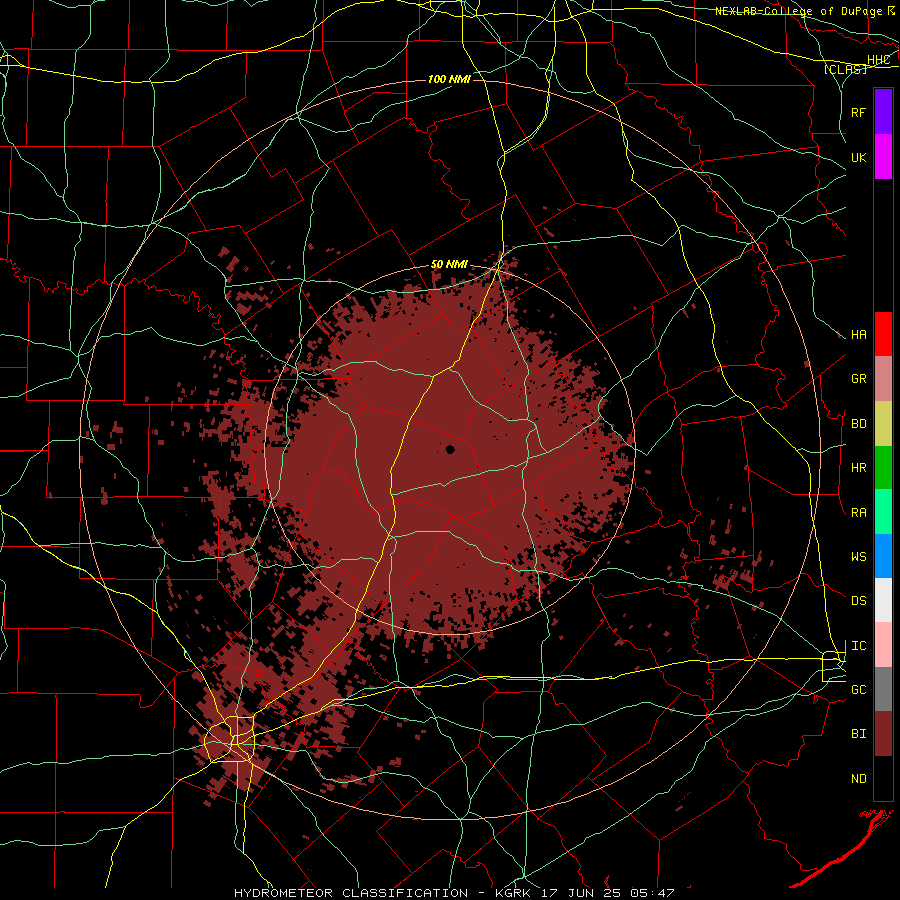The height and width of the screenshot is (900, 900).
Task: Select the IC pink legend swatch
Action: coord(883,645)
